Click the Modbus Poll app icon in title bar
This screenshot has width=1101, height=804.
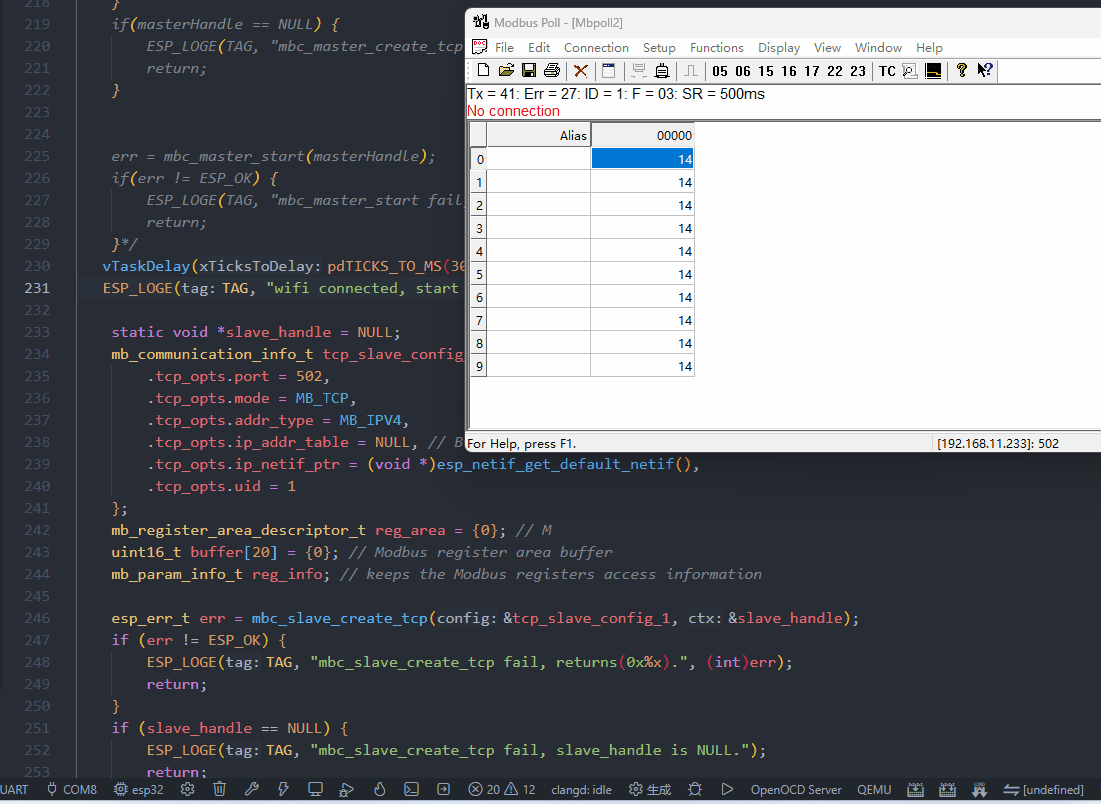tap(481, 22)
